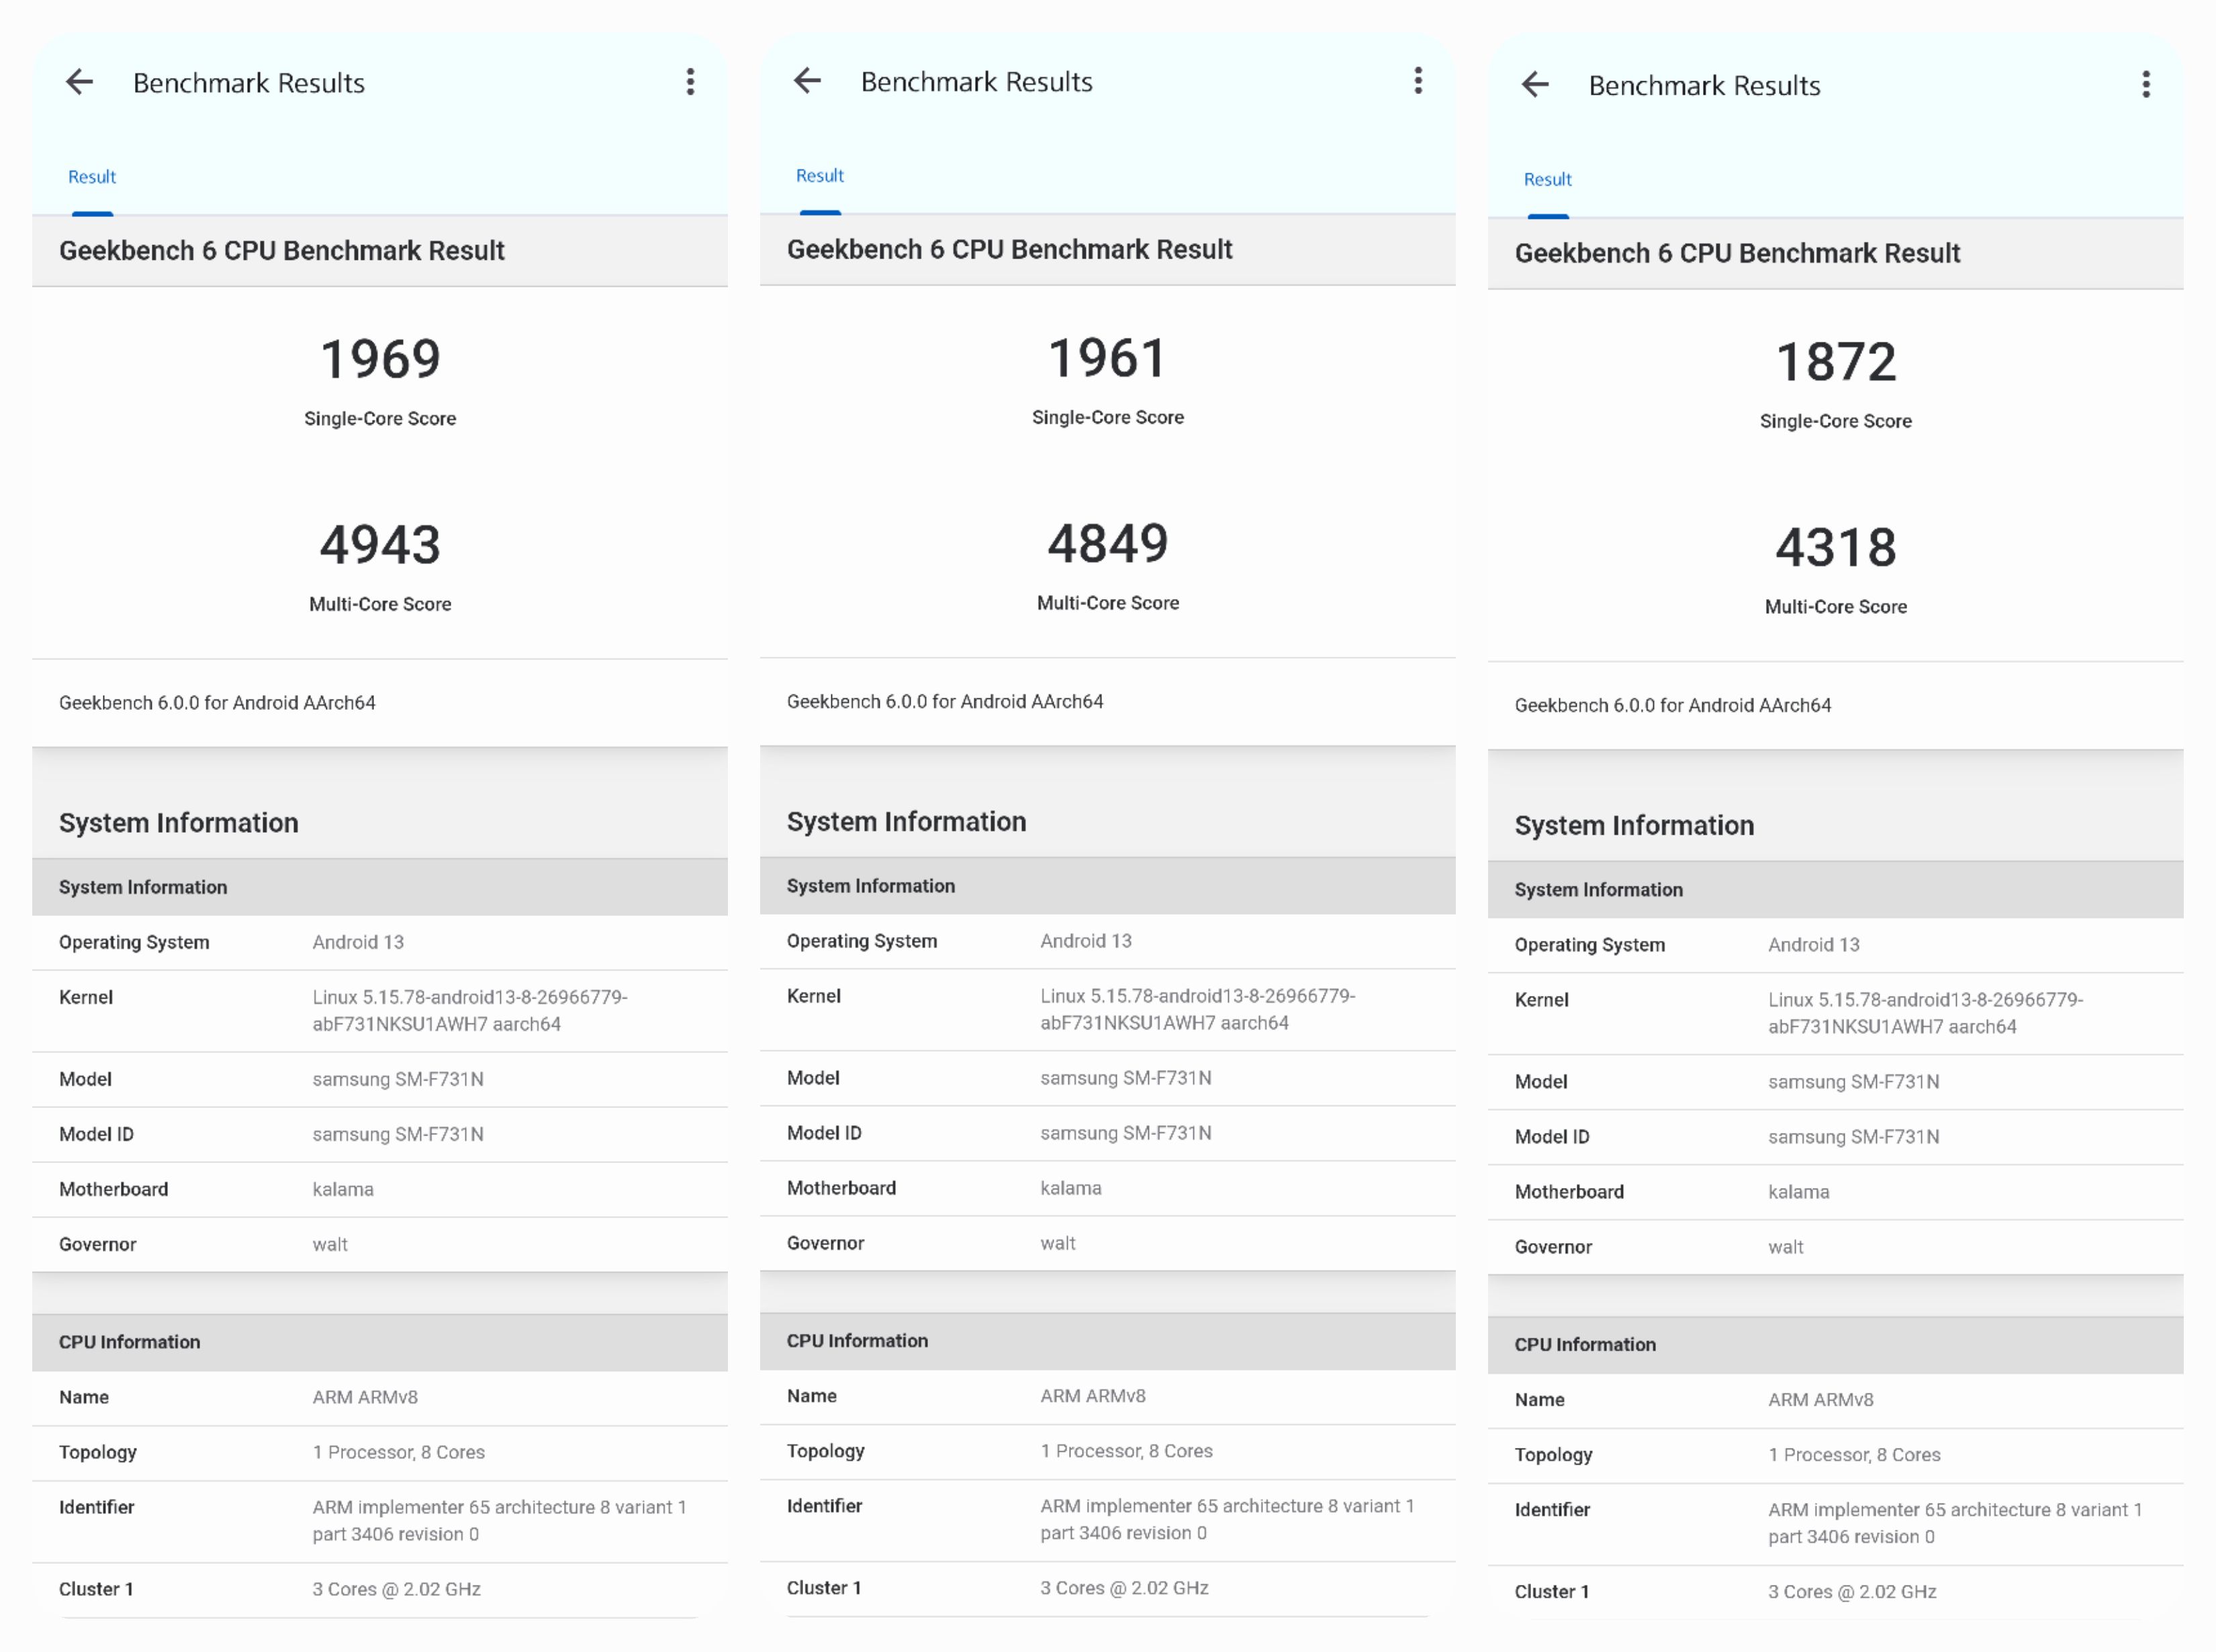This screenshot has height=1652, width=2216.
Task: Click the 4943 multi-core score
Action: tap(380, 545)
